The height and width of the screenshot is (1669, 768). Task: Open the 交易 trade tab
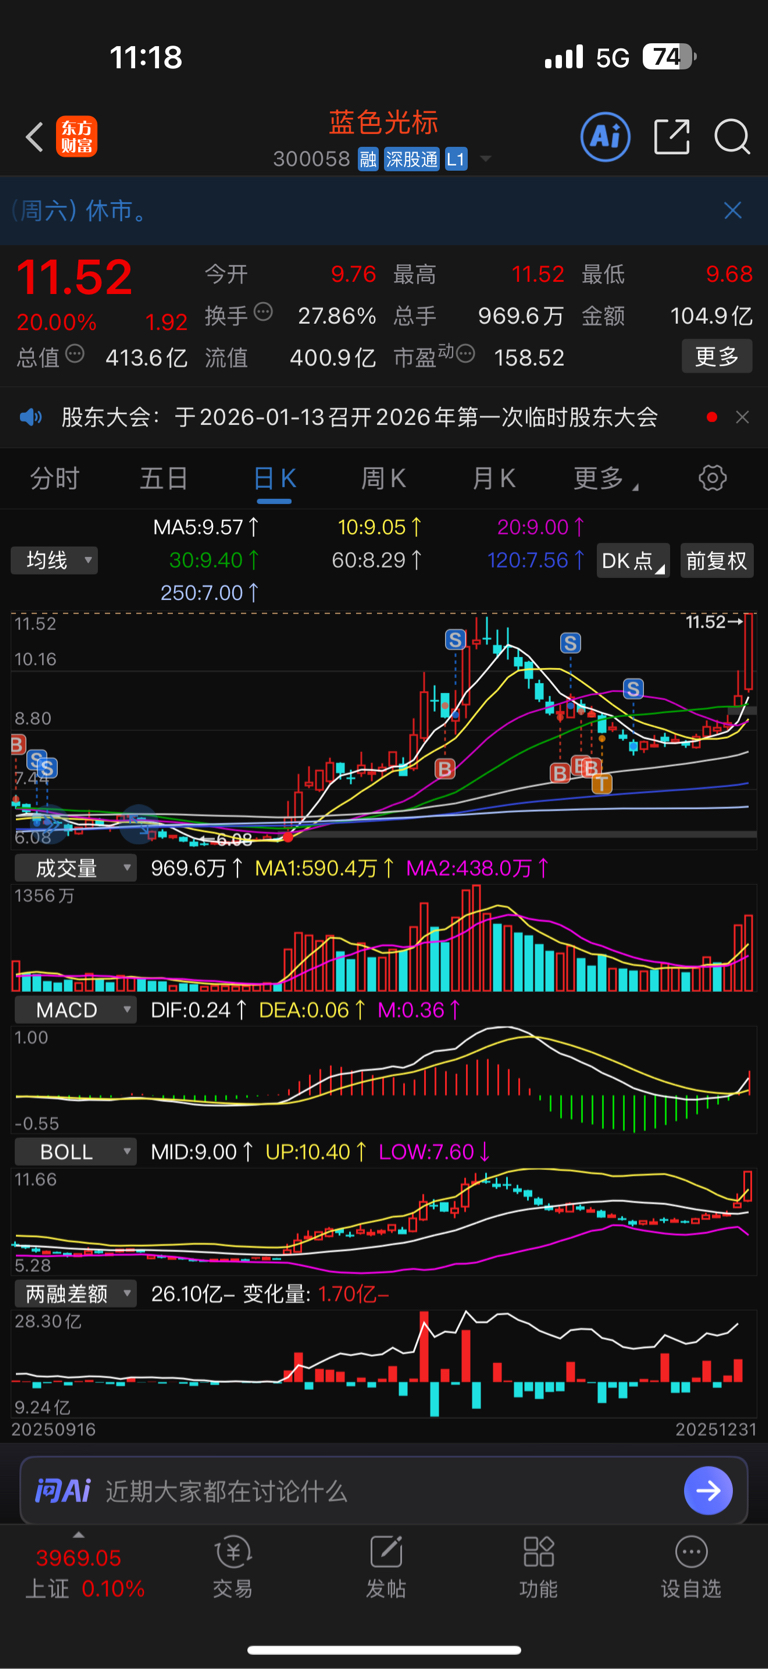coord(232,1567)
